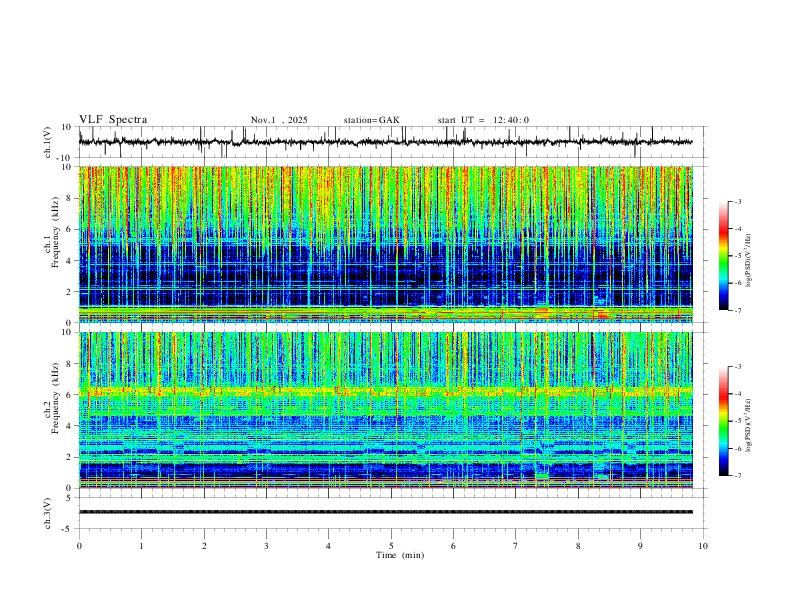Click the ch.1 waveform trace

pos(385,142)
